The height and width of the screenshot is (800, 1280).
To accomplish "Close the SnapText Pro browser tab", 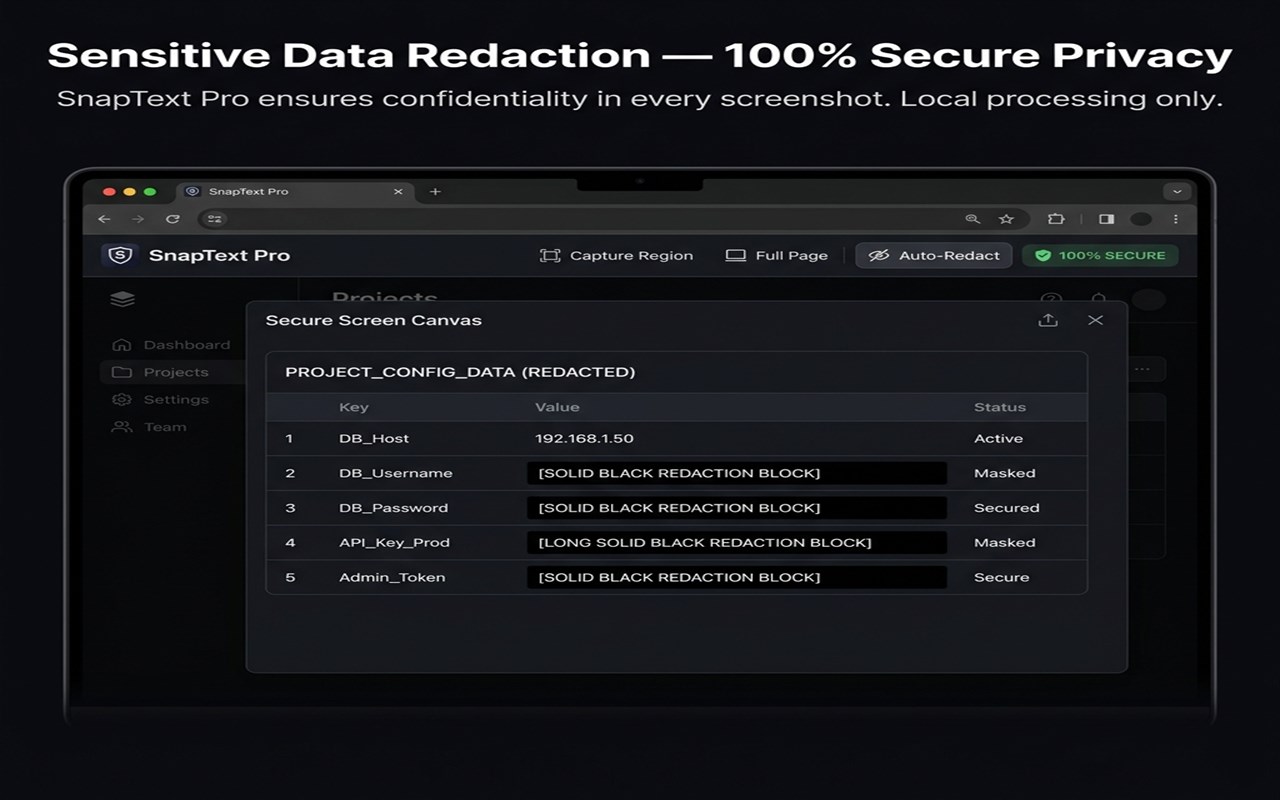I will (x=398, y=191).
